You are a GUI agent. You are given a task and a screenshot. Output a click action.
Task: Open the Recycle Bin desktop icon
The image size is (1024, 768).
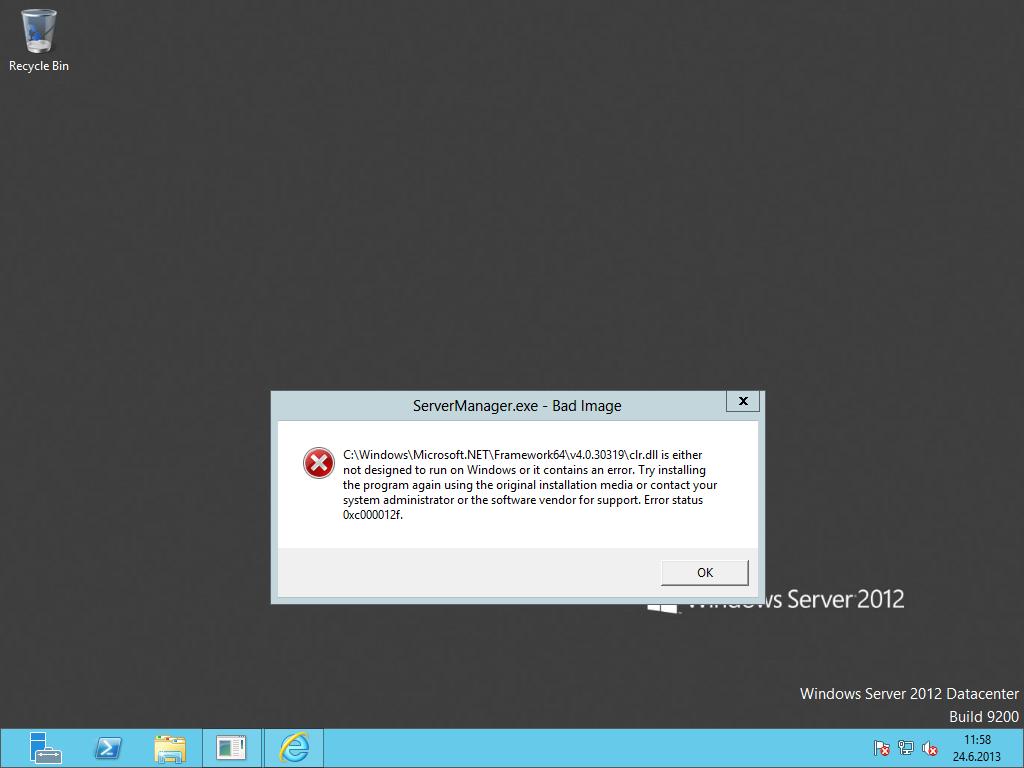click(x=39, y=39)
